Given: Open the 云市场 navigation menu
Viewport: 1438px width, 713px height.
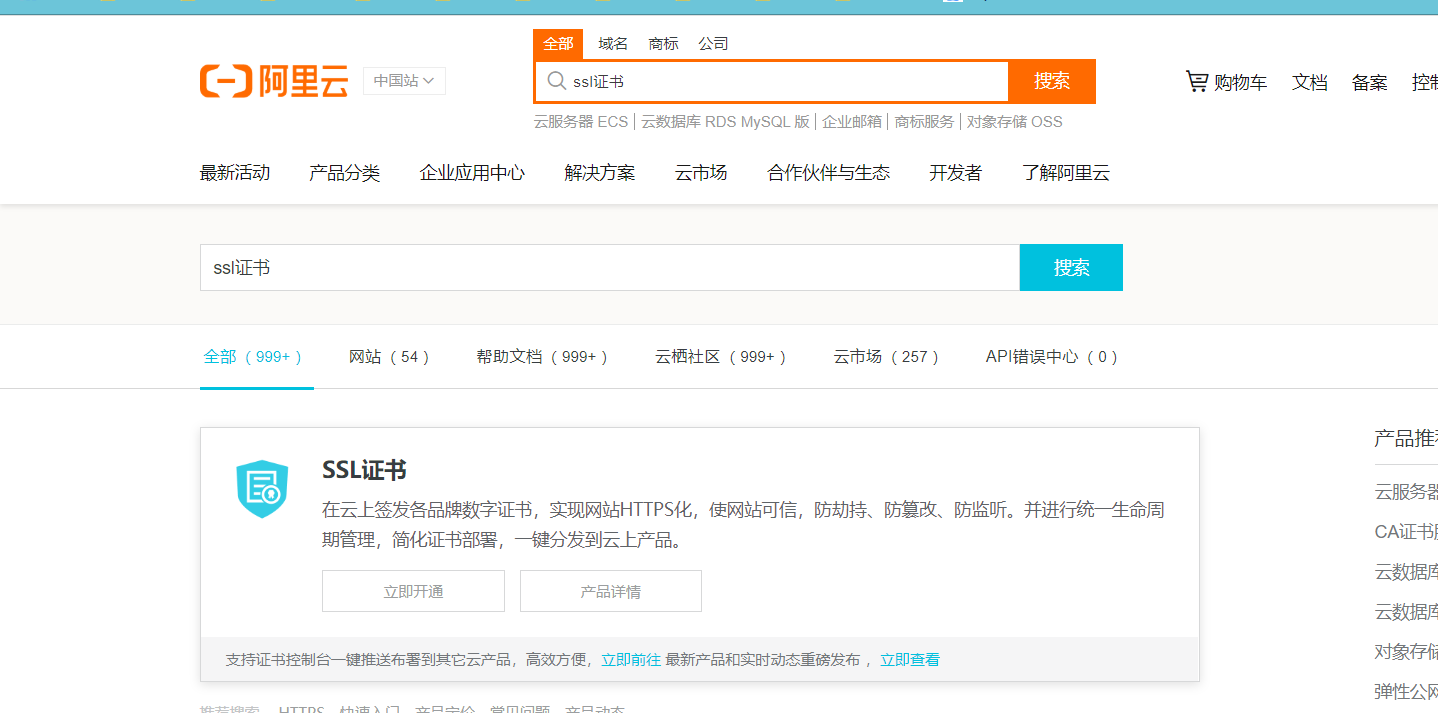Looking at the screenshot, I should point(701,172).
